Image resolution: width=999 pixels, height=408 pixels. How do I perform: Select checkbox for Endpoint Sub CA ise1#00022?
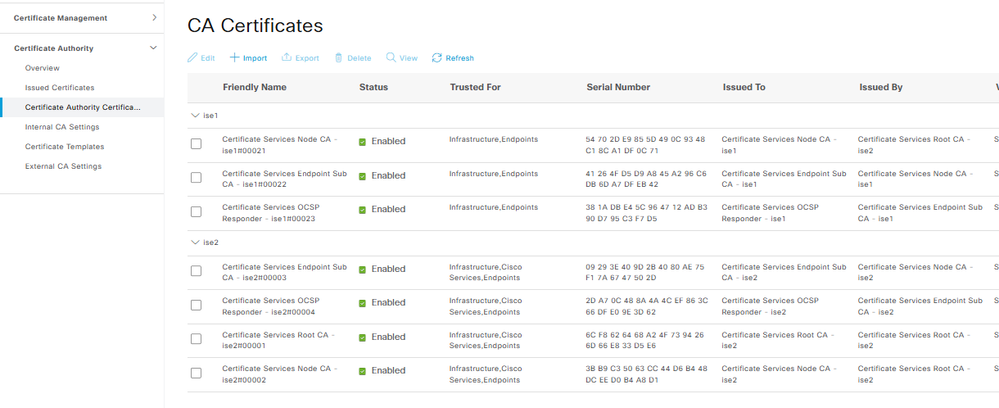(x=196, y=178)
